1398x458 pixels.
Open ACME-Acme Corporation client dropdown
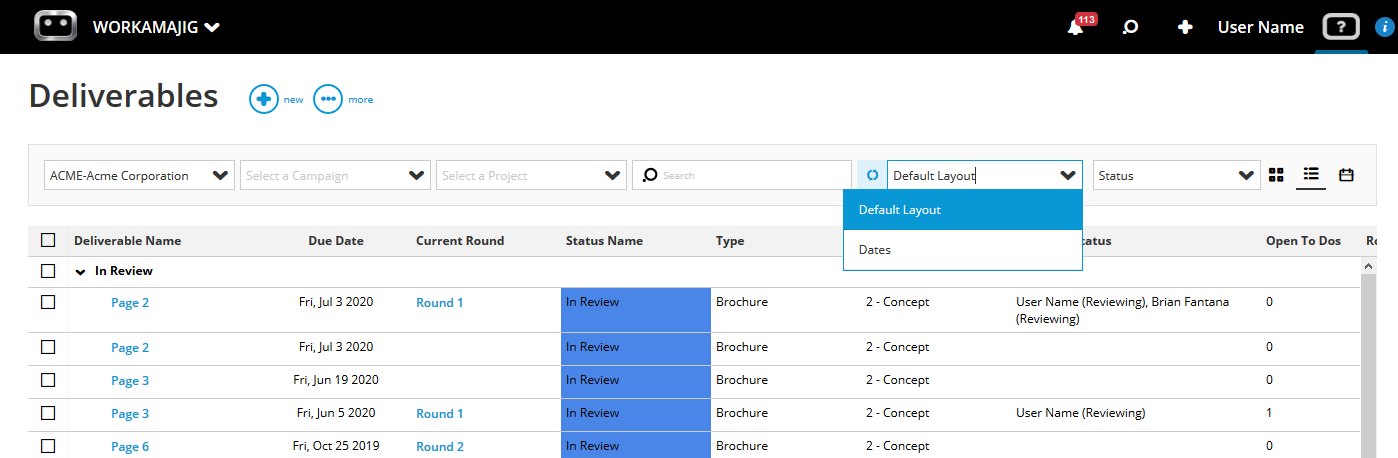140,175
